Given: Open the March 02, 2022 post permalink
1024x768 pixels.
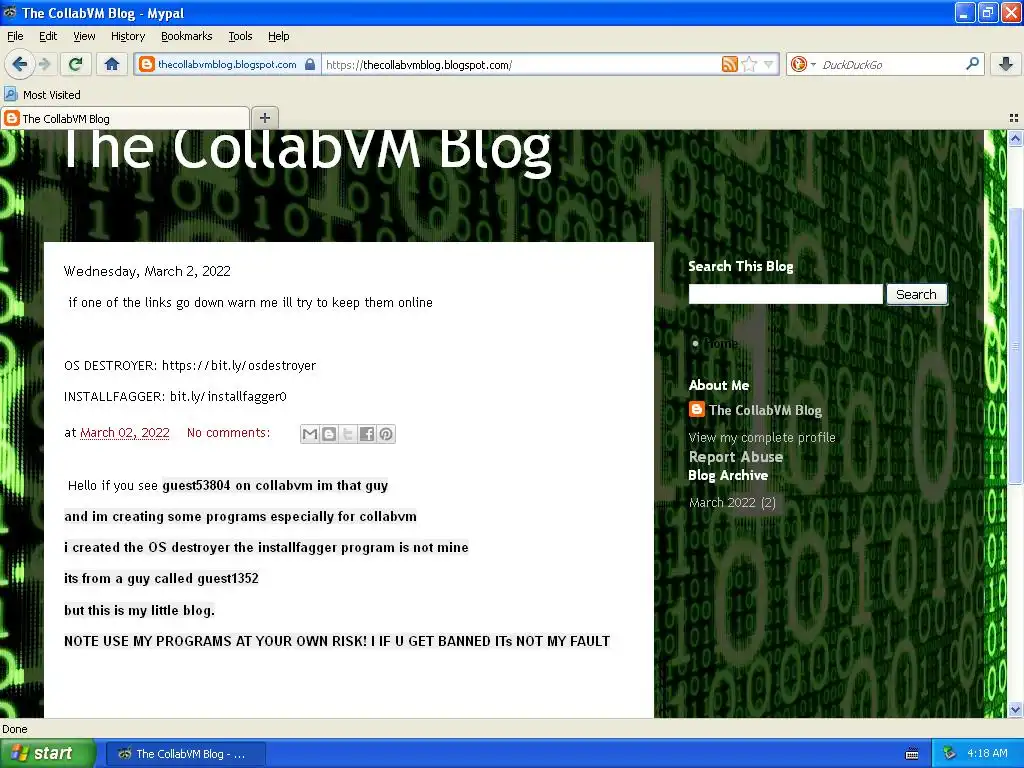Looking at the screenshot, I should coord(125,432).
